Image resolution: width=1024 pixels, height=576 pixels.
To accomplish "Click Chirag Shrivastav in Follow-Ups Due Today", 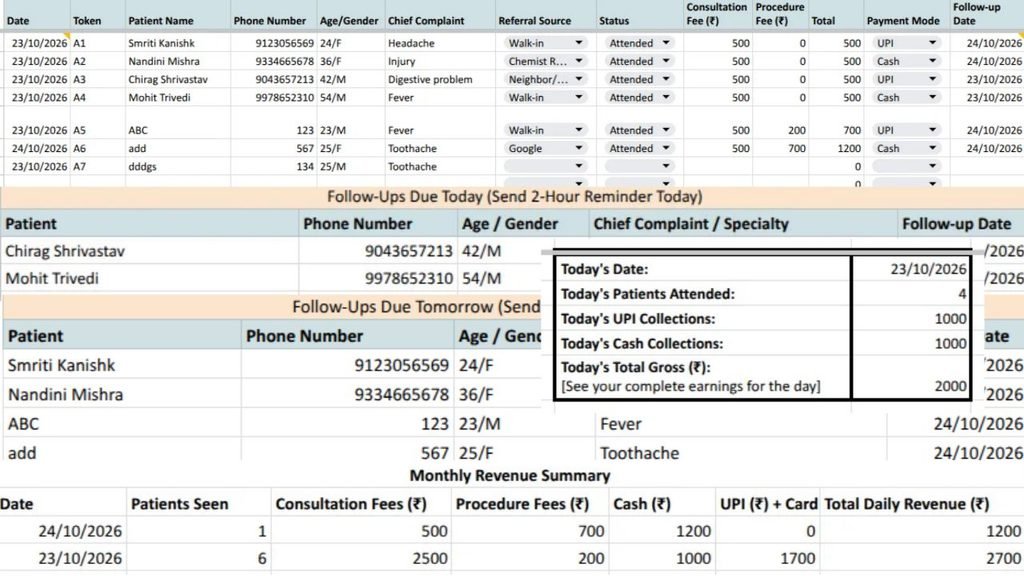I will tap(65, 251).
